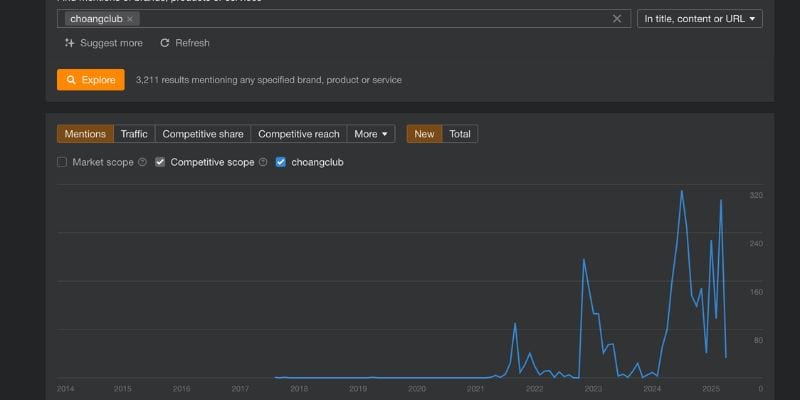Click the late-2022 spike on the chart line
This screenshot has width=800, height=400.
[584, 260]
